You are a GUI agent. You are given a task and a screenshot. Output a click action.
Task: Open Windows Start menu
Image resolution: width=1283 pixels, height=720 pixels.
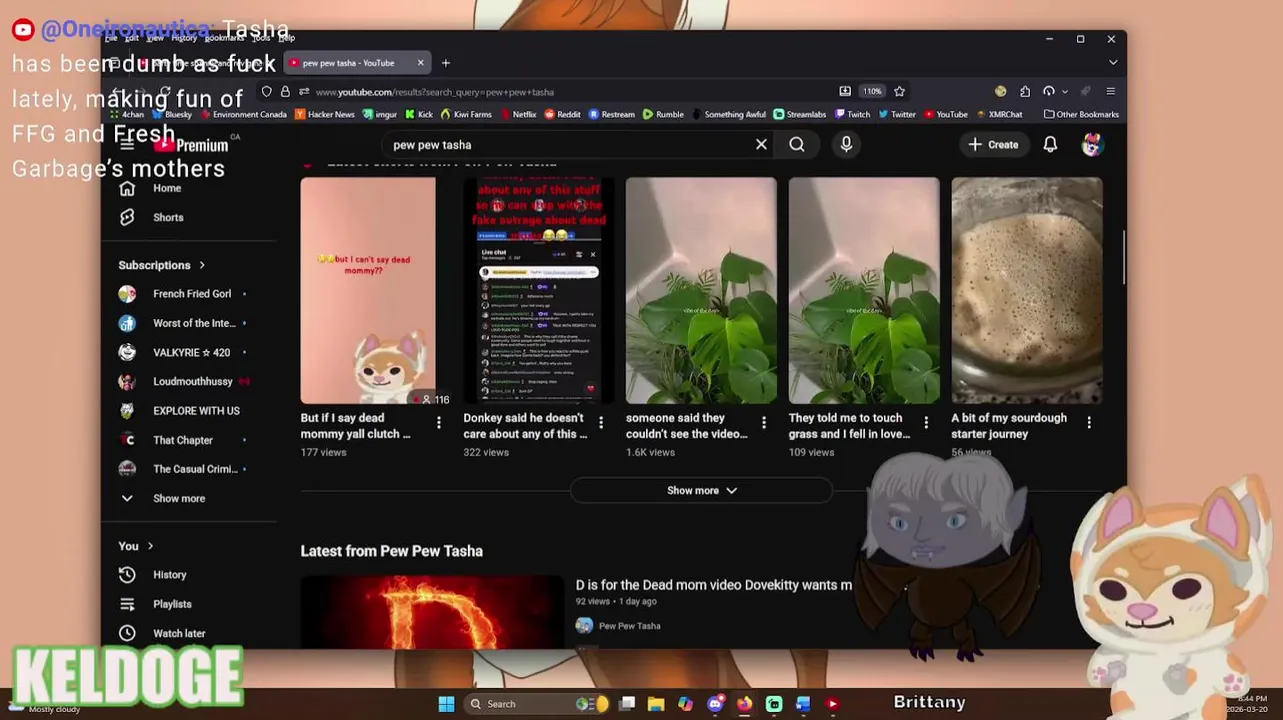[x=446, y=704]
